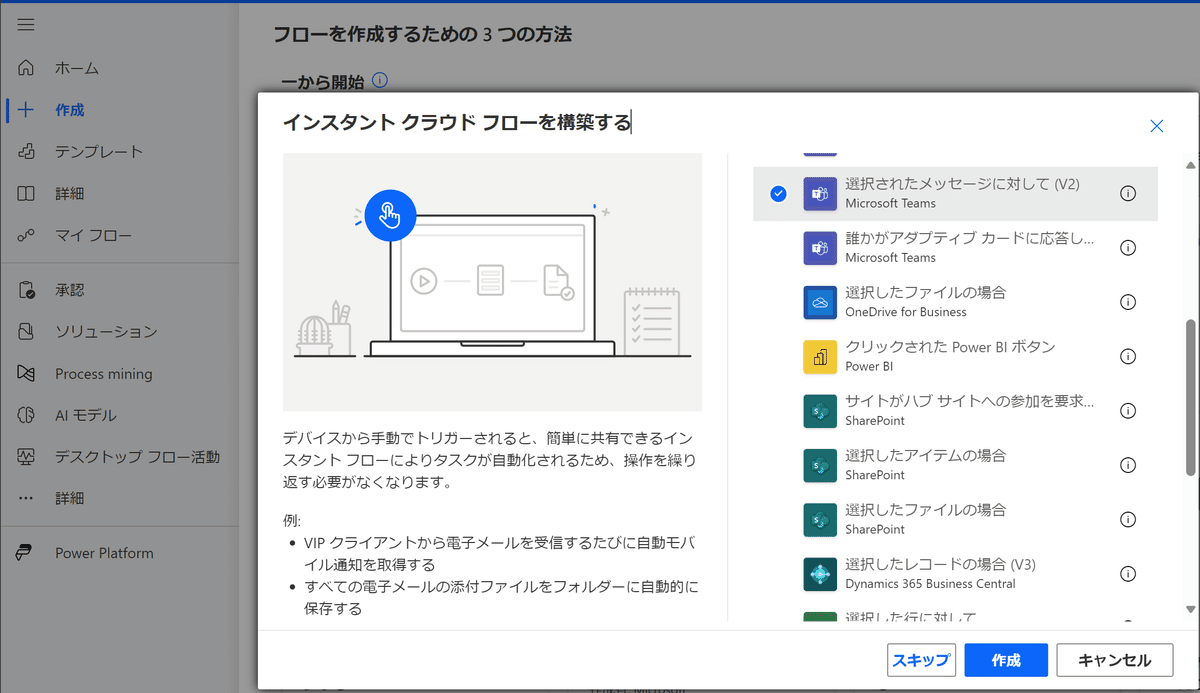Click the laptop flow illustration image
Viewport: 1200px width, 693px height.
click(493, 282)
